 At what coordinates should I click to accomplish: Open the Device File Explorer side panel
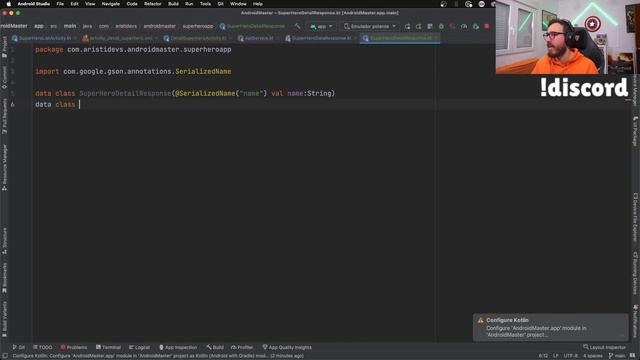[636, 217]
